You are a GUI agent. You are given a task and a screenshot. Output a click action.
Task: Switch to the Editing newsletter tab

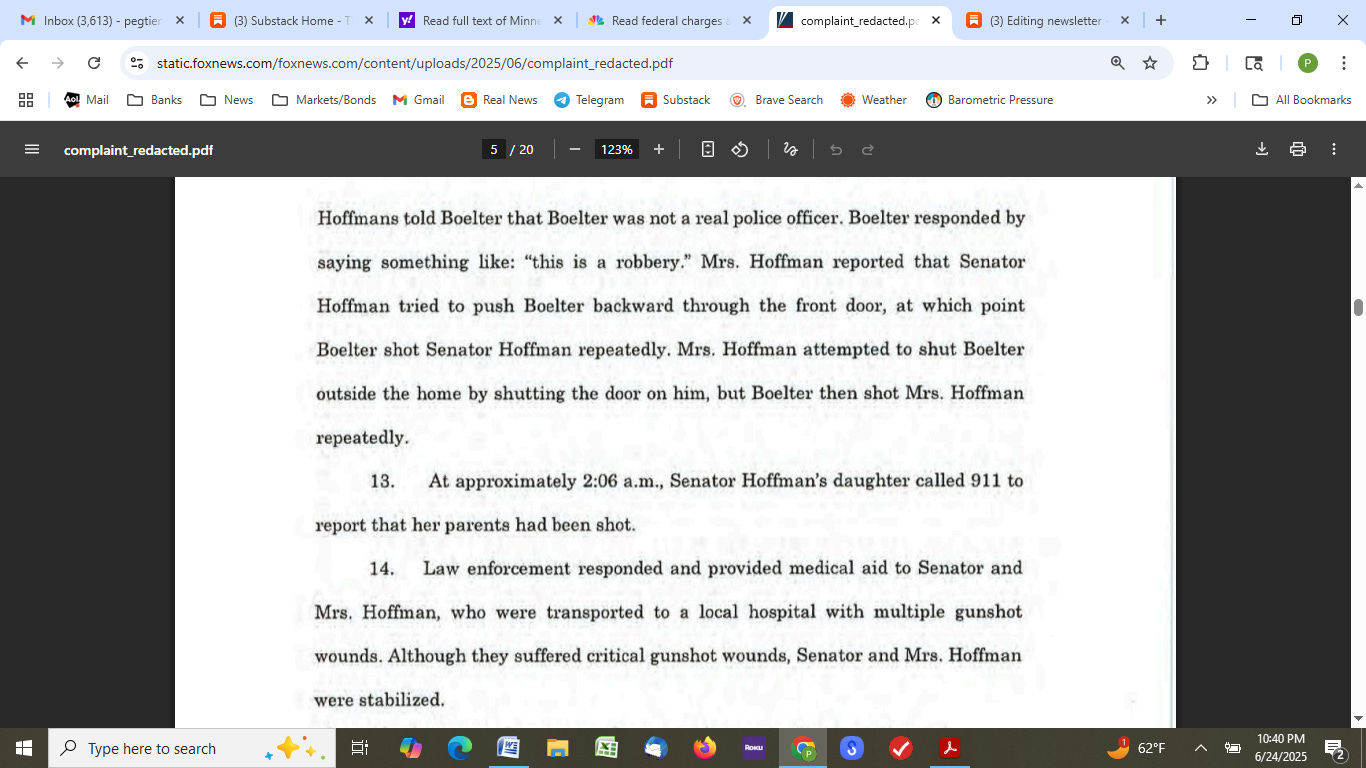[1049, 20]
